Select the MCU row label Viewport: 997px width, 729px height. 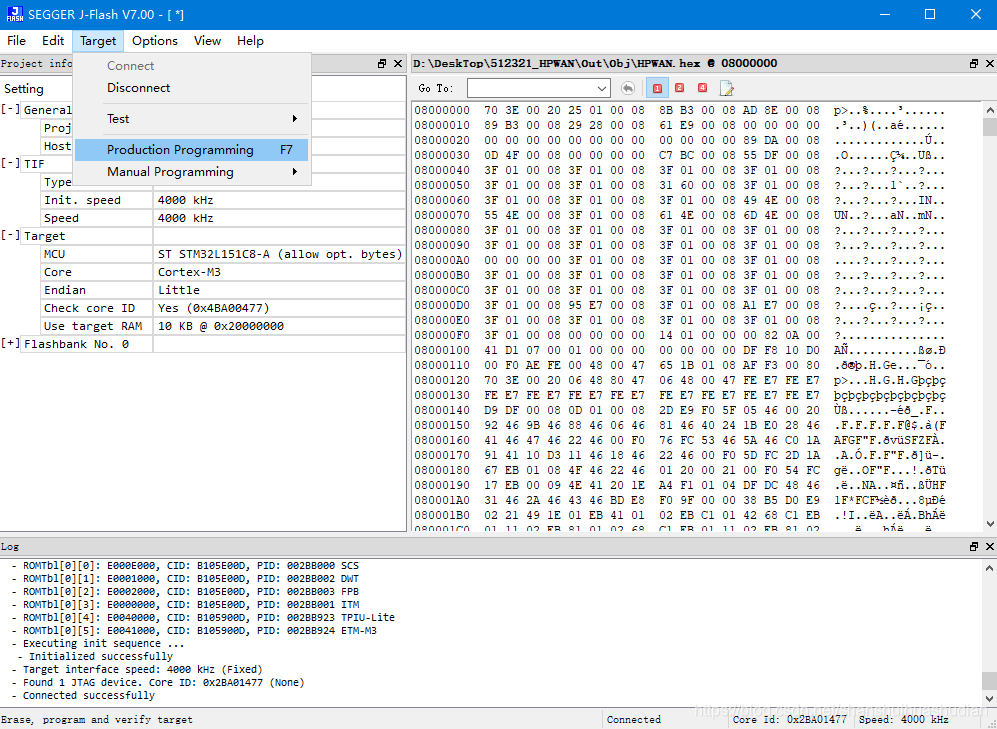pyautogui.click(x=96, y=254)
